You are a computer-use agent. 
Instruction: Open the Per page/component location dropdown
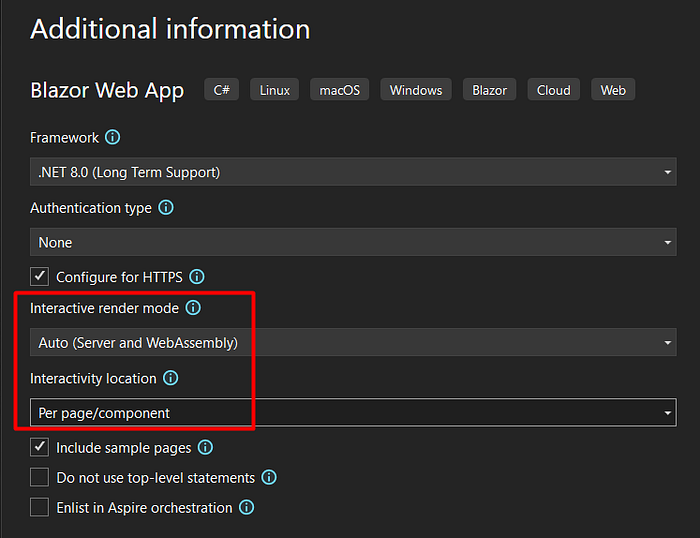coord(353,413)
